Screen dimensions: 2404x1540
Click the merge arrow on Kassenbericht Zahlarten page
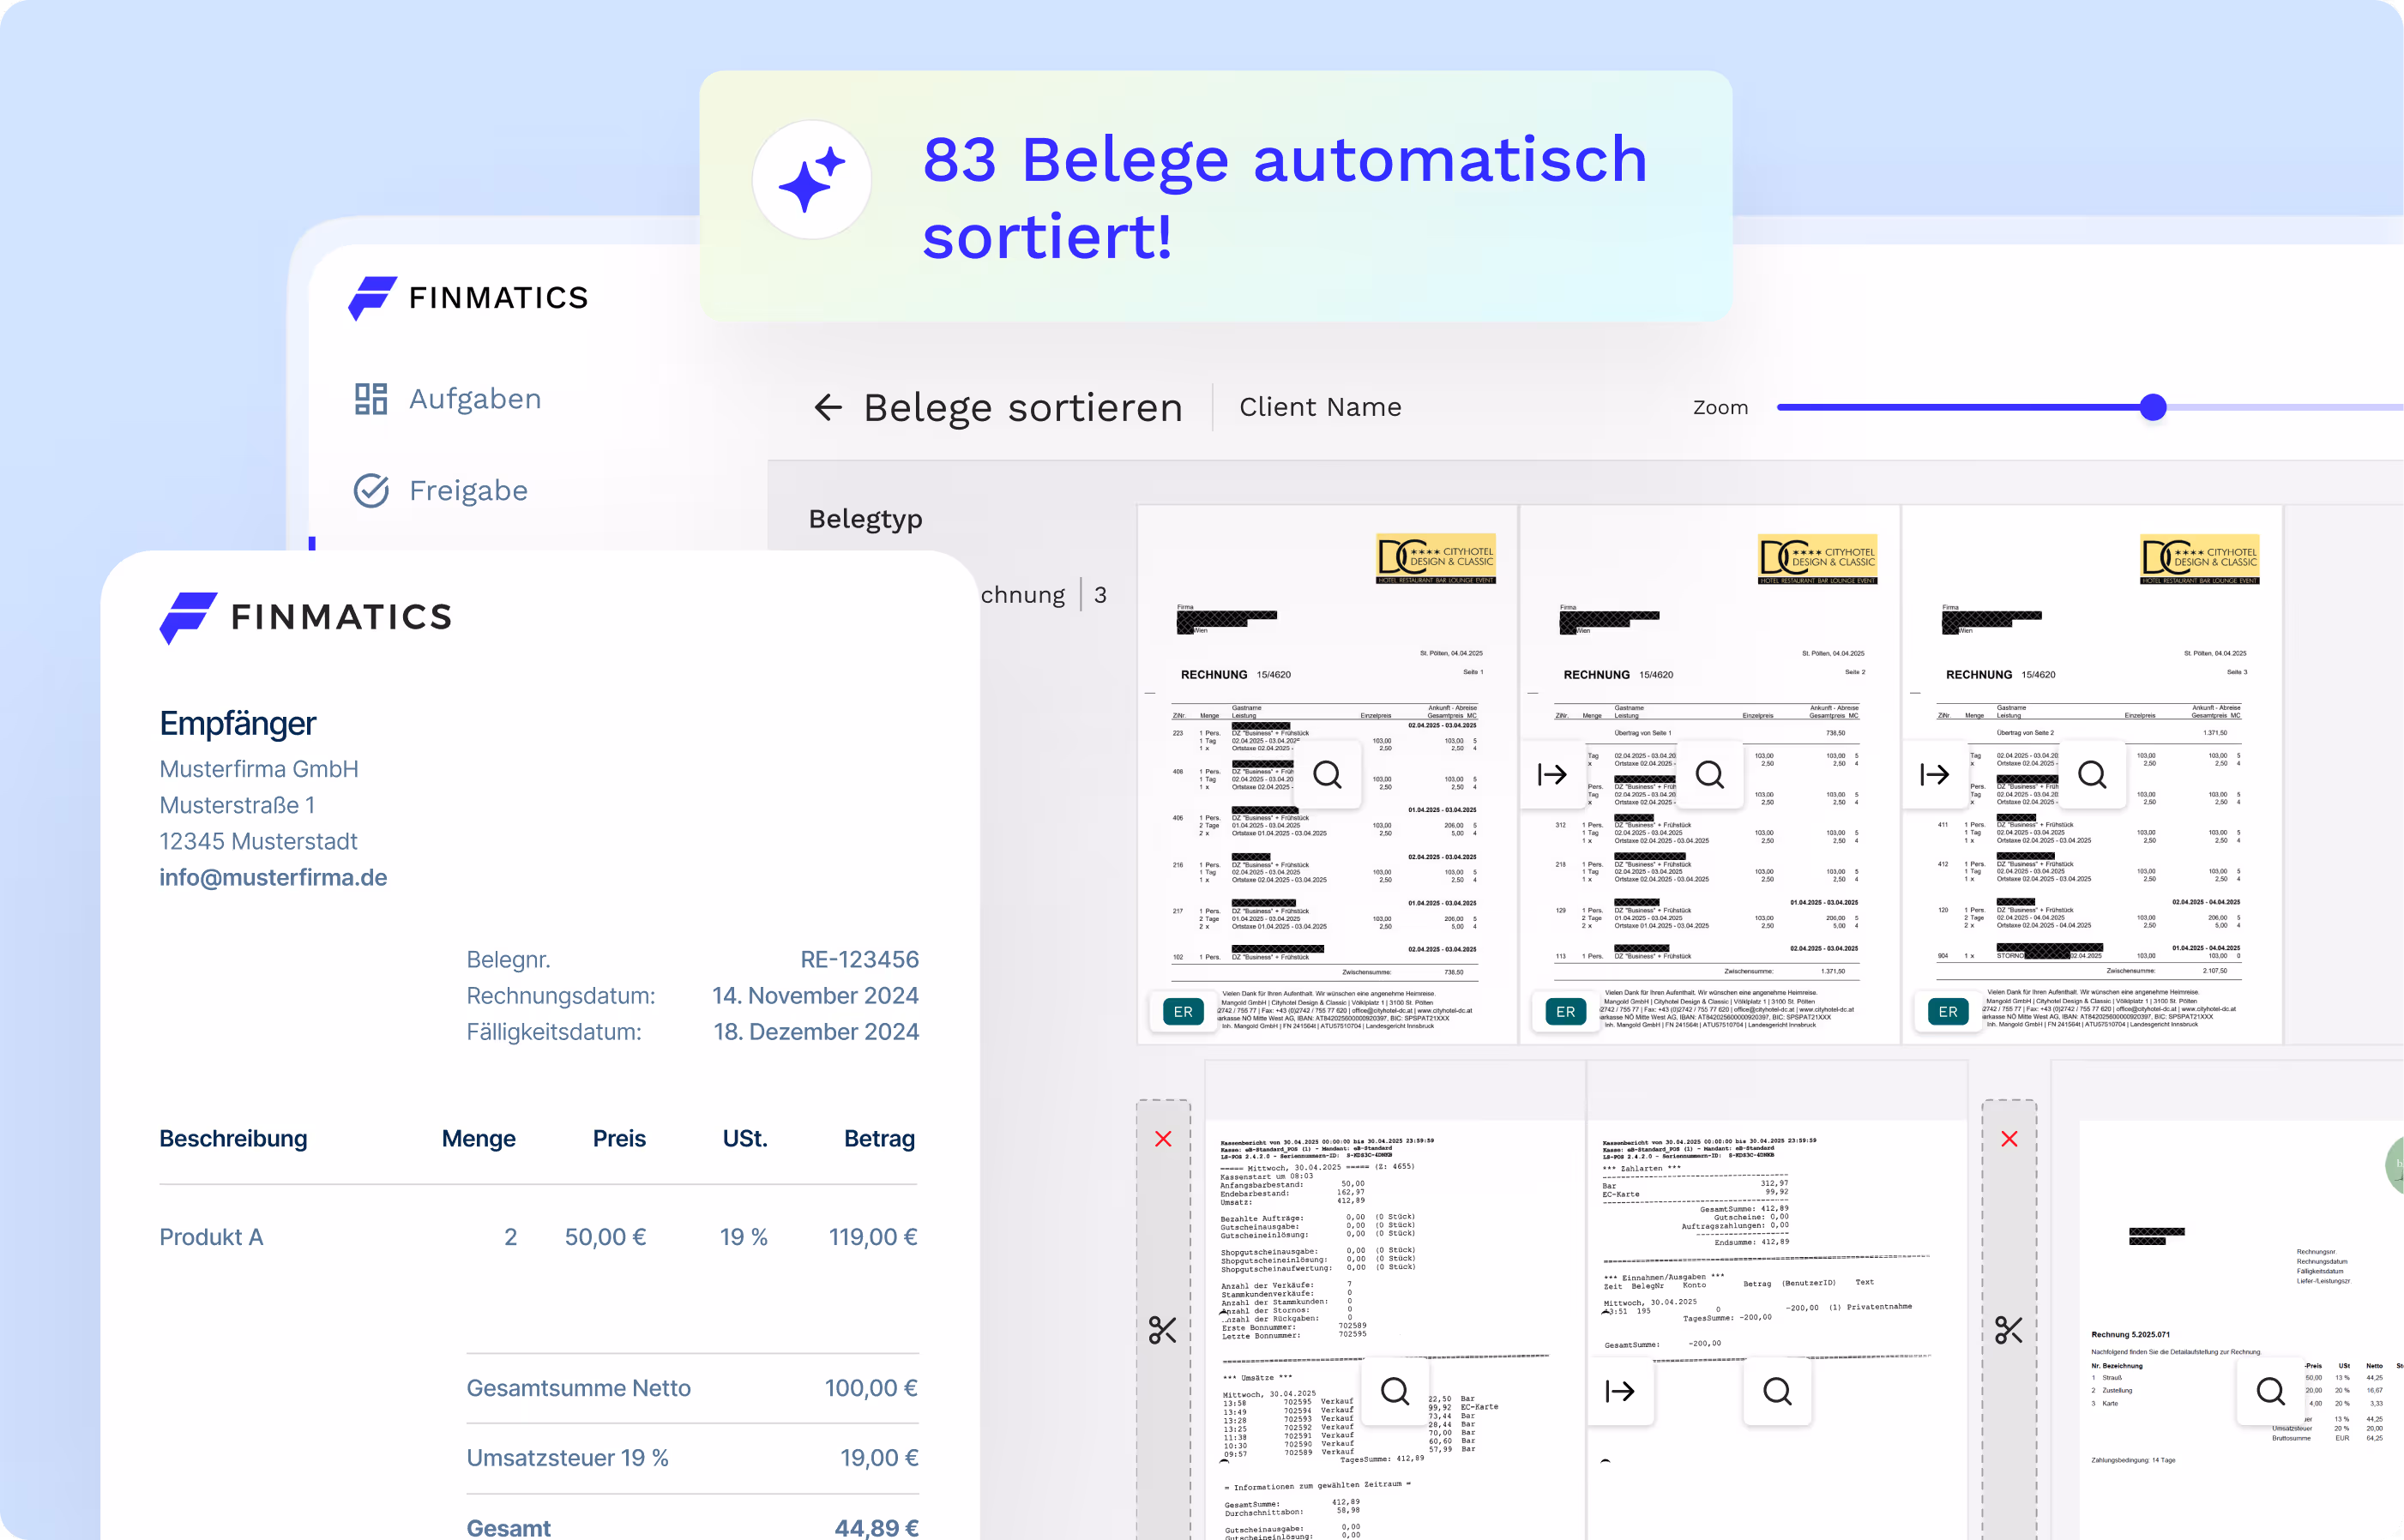tap(1620, 1391)
